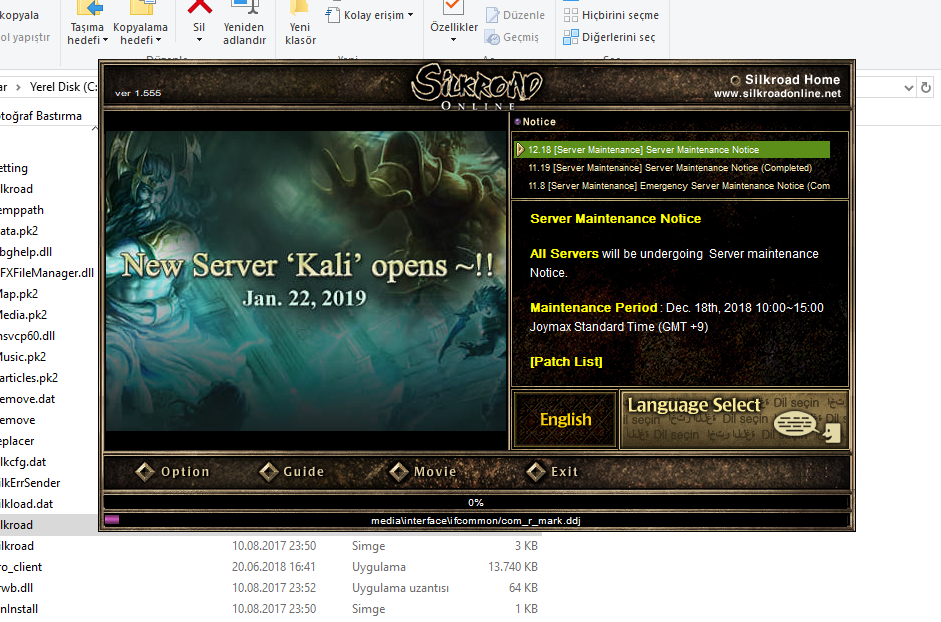Click the '10.08.2017 23:52' date cell
This screenshot has width=941, height=622.
[274, 588]
